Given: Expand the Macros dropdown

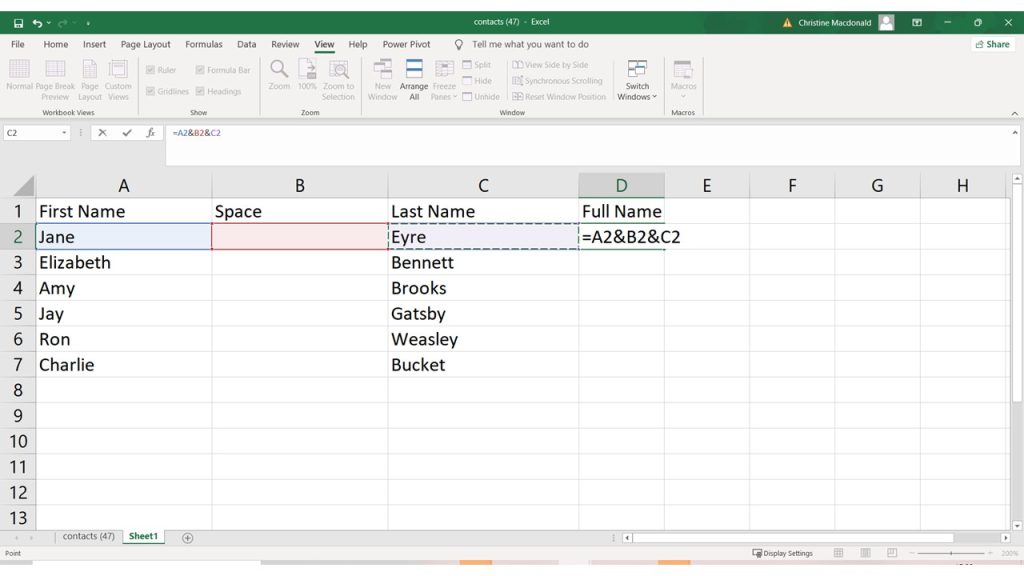Looking at the screenshot, I should [683, 97].
